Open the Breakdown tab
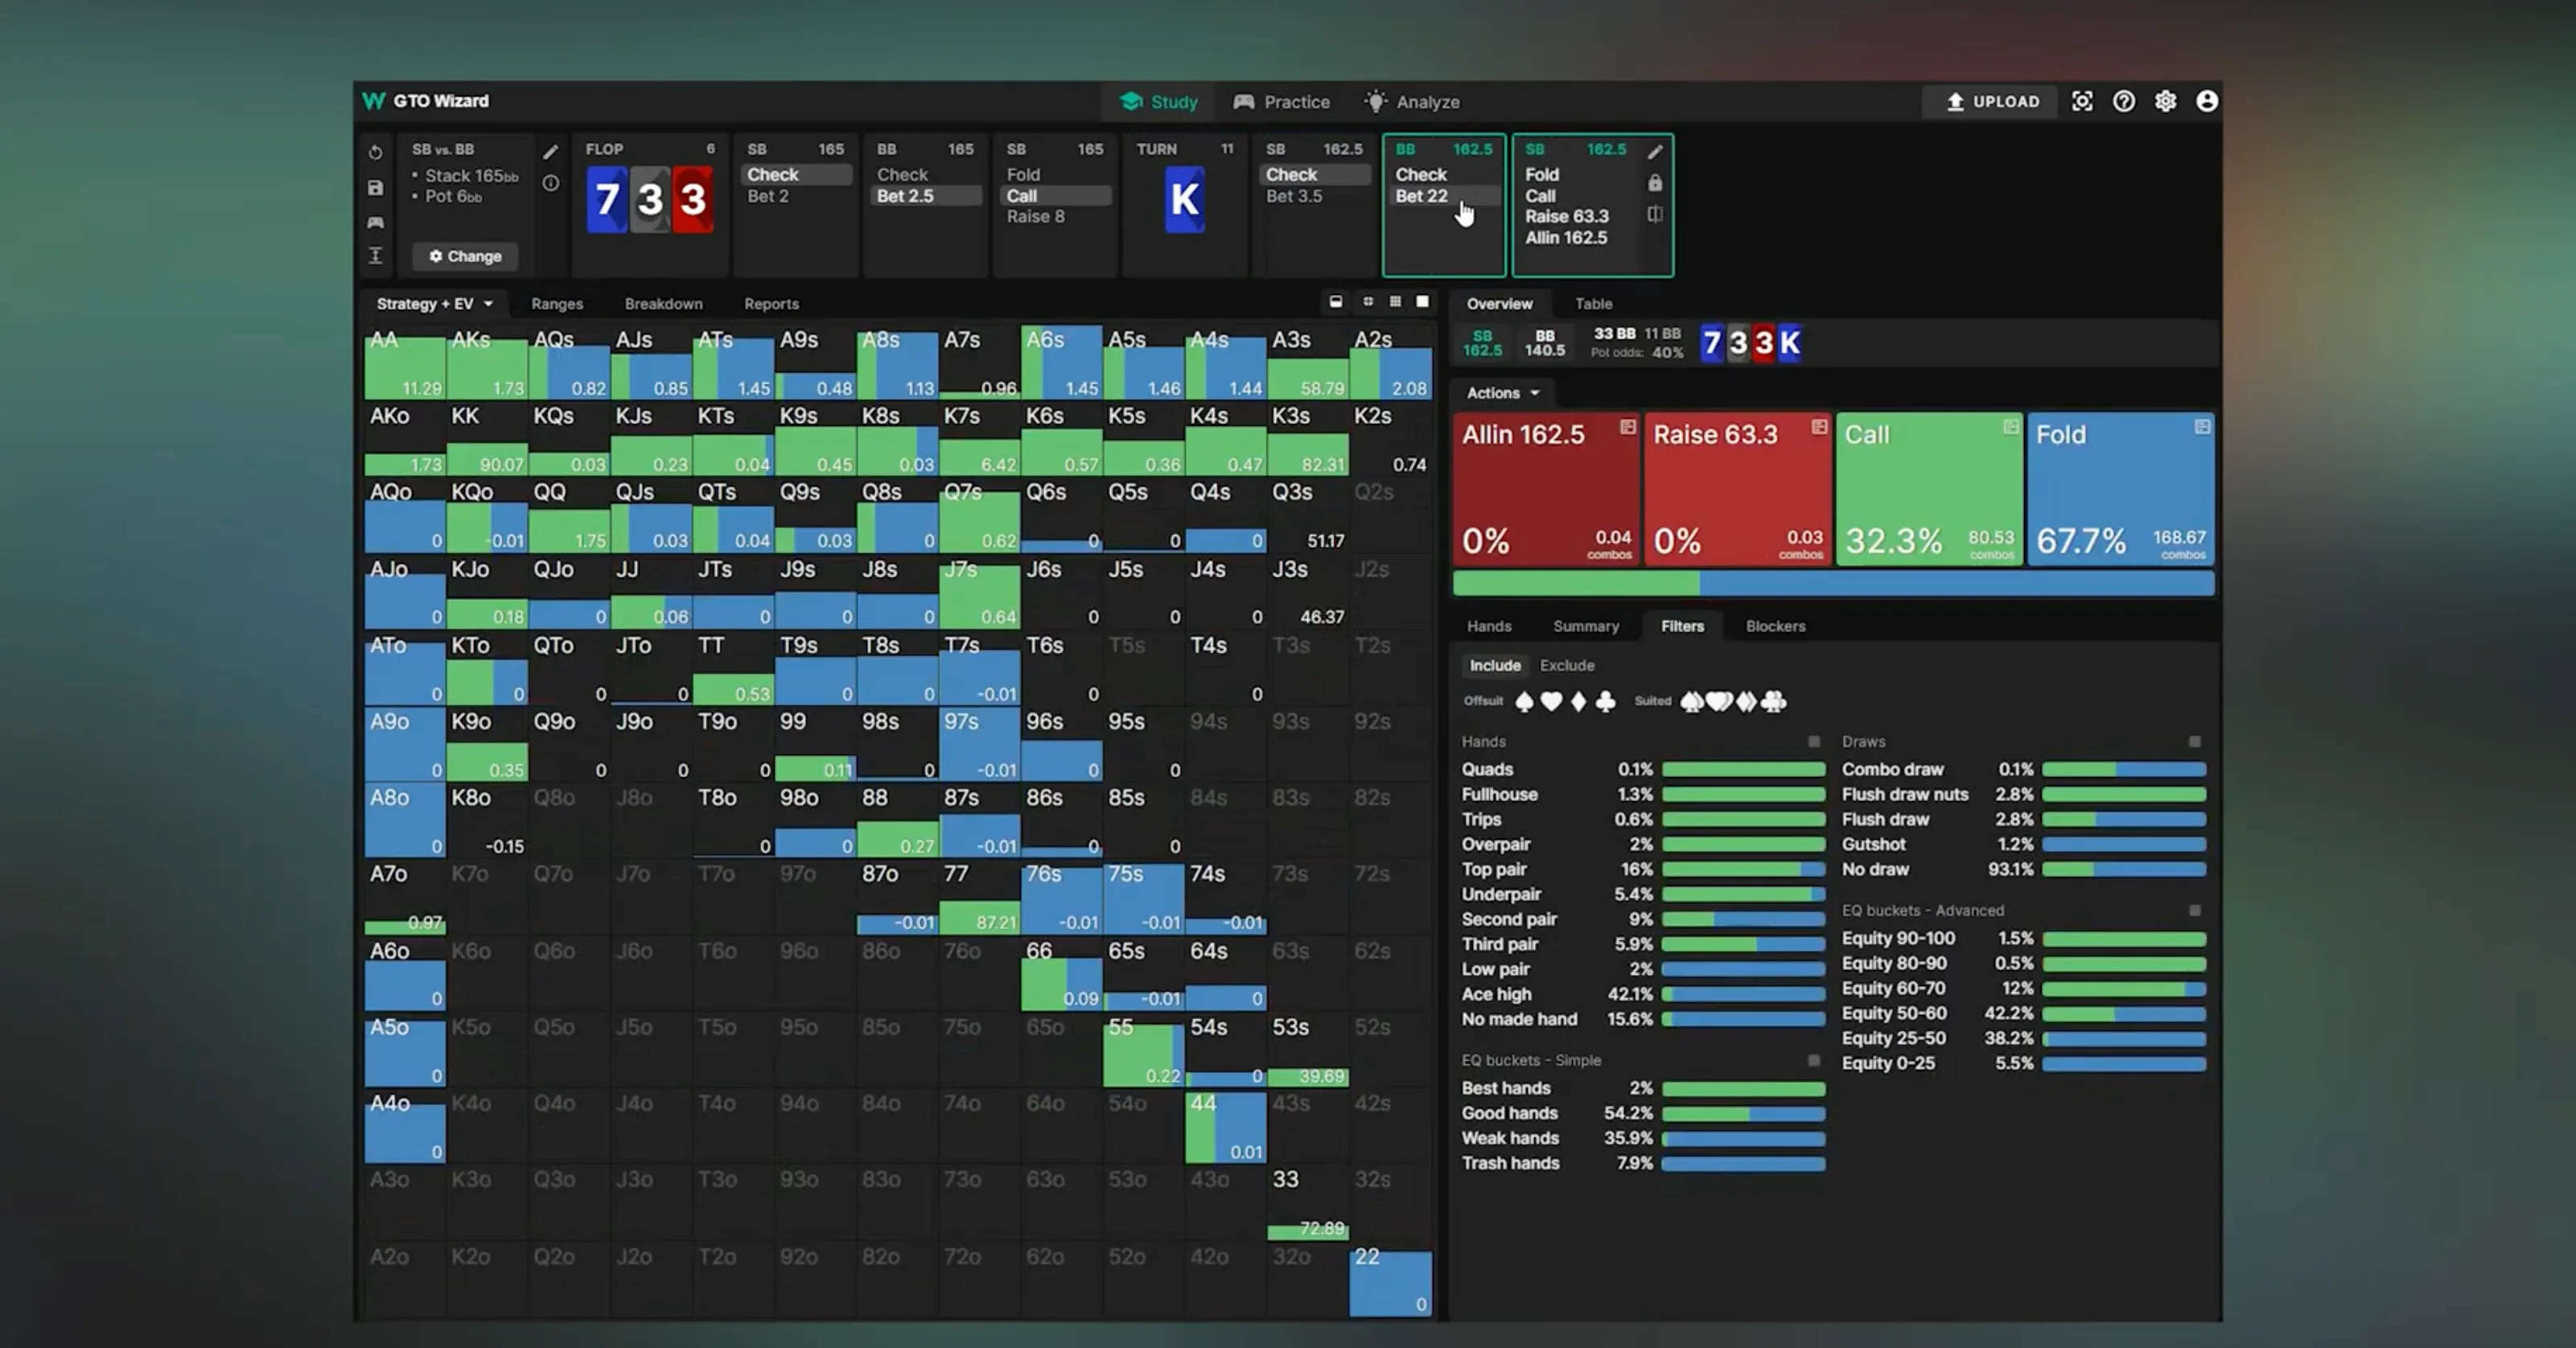The height and width of the screenshot is (1348, 2576). click(663, 304)
